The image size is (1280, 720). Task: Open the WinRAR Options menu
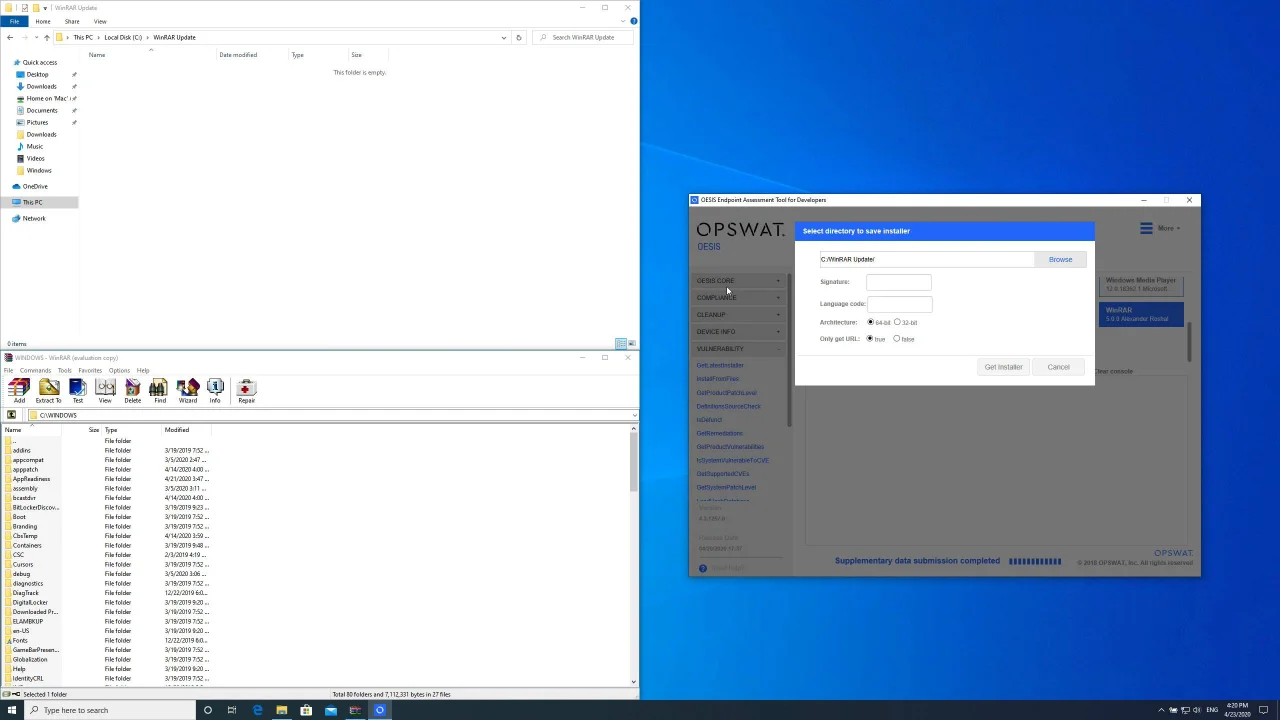[x=119, y=370]
